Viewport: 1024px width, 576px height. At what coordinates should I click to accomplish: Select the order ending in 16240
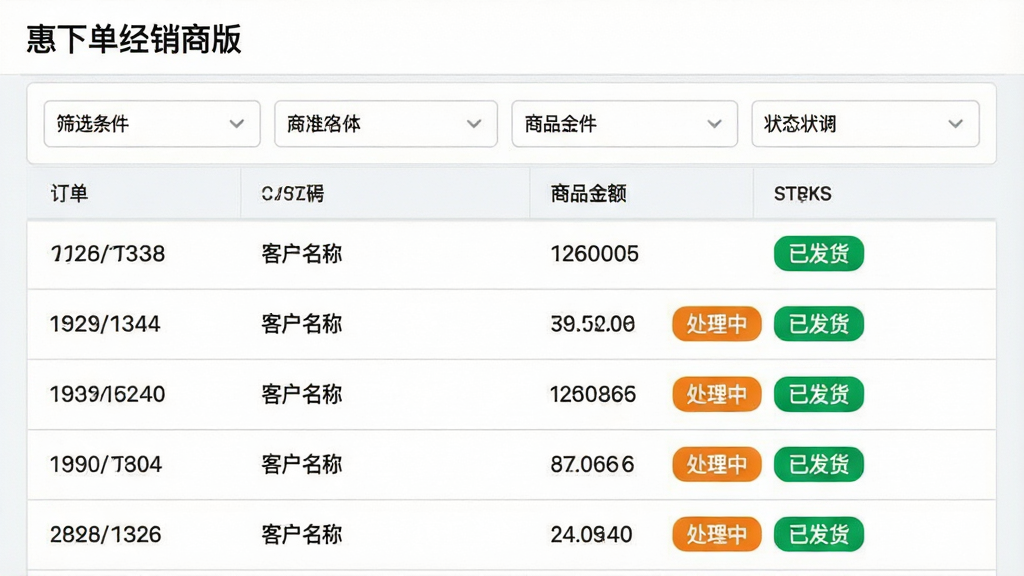[x=108, y=394]
